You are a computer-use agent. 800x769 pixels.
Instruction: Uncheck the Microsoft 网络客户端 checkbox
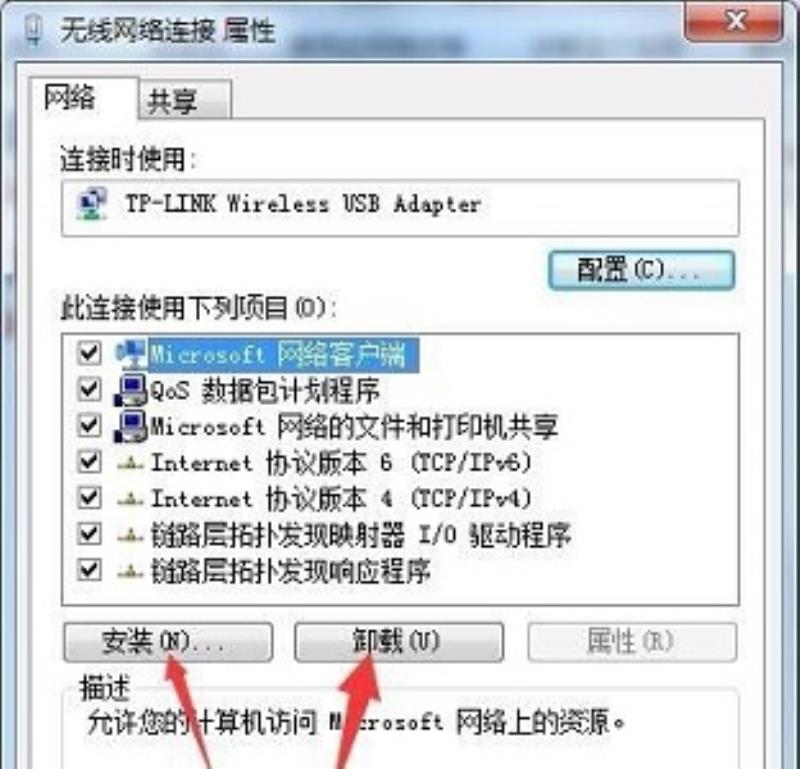89,353
